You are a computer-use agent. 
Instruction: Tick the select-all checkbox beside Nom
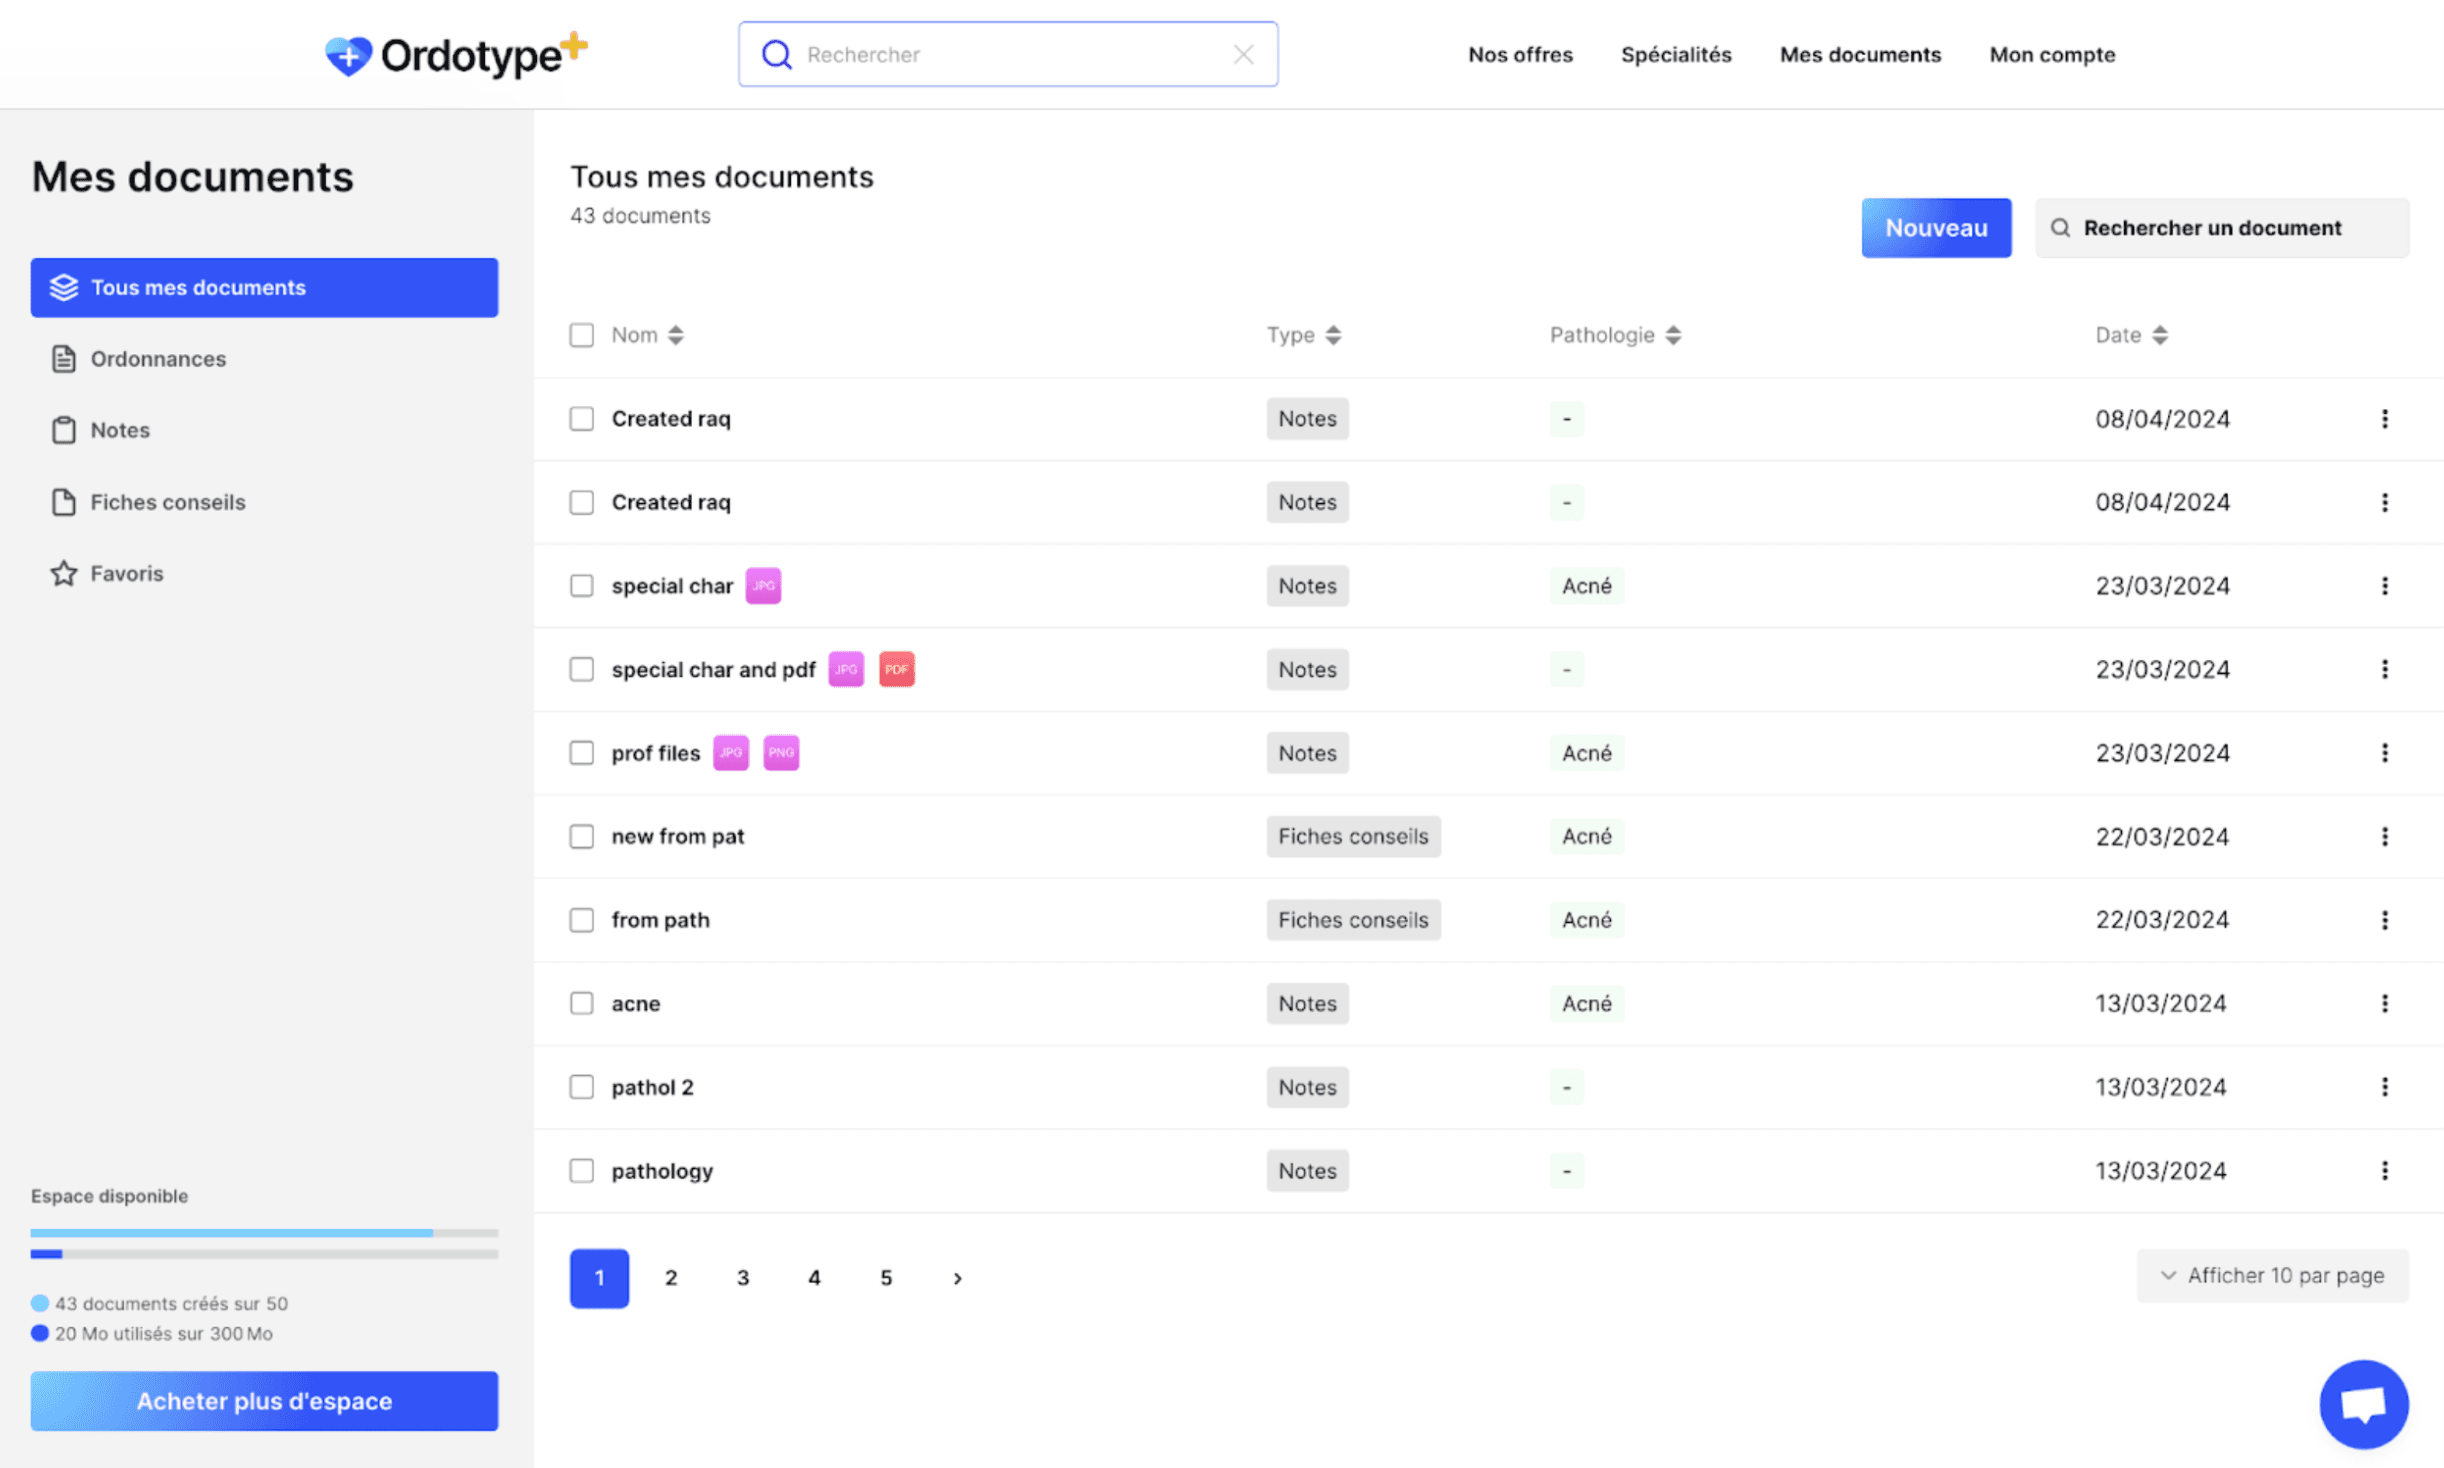[x=581, y=335]
